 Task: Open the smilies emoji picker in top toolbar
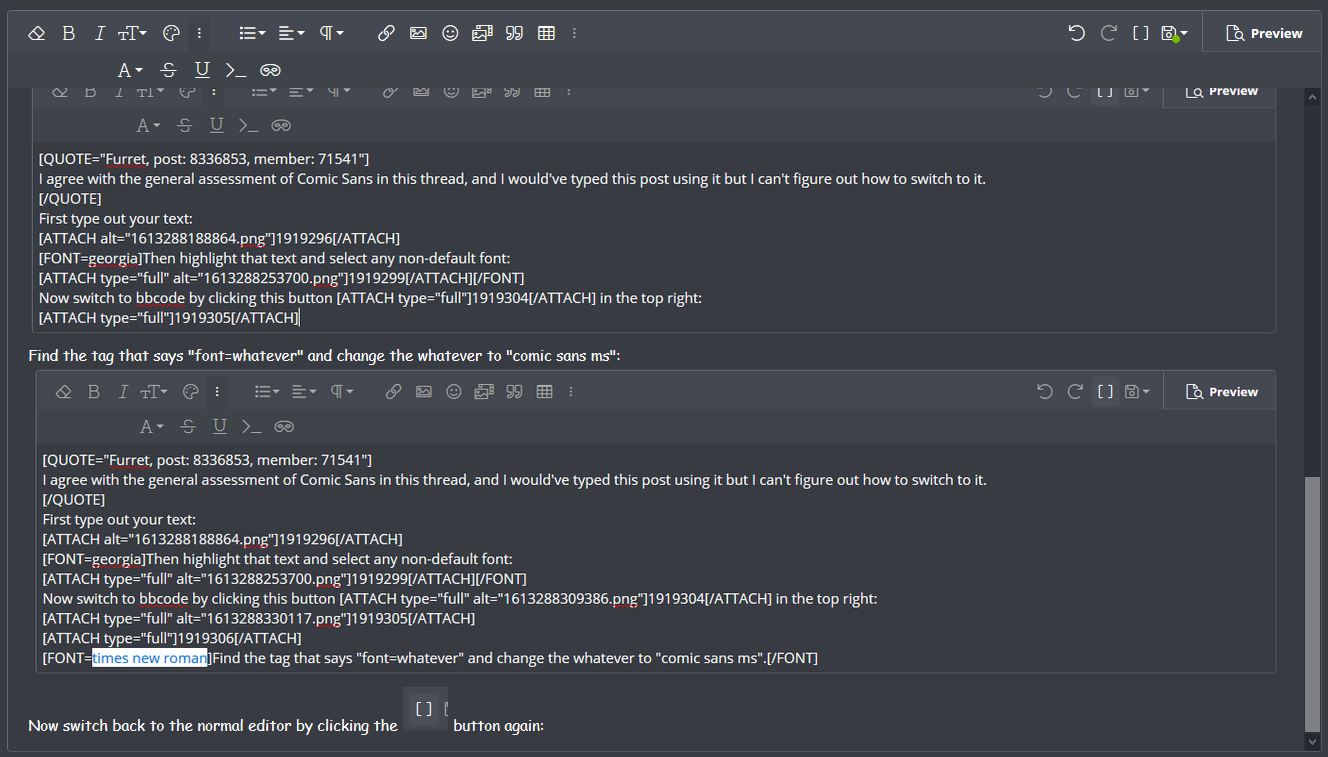pos(450,33)
